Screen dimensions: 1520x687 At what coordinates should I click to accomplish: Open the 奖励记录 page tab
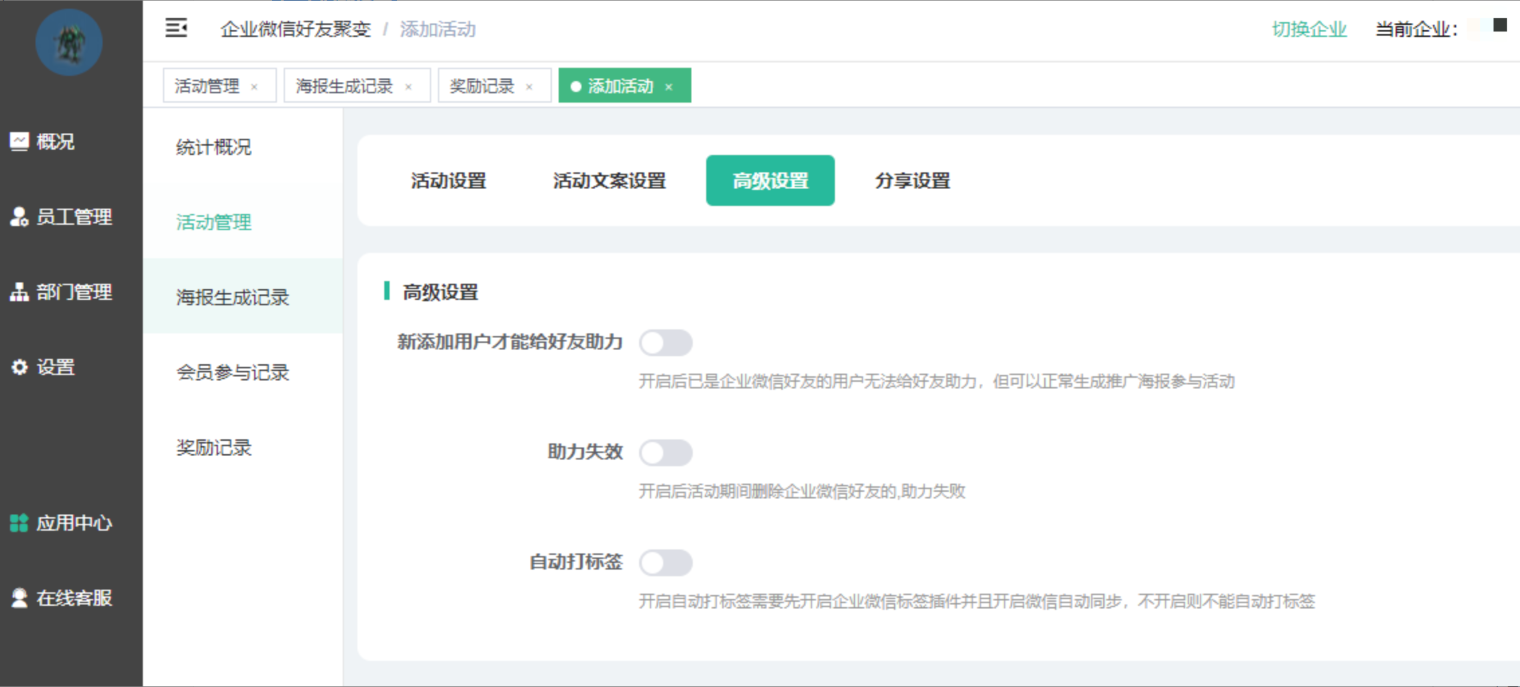pos(482,86)
